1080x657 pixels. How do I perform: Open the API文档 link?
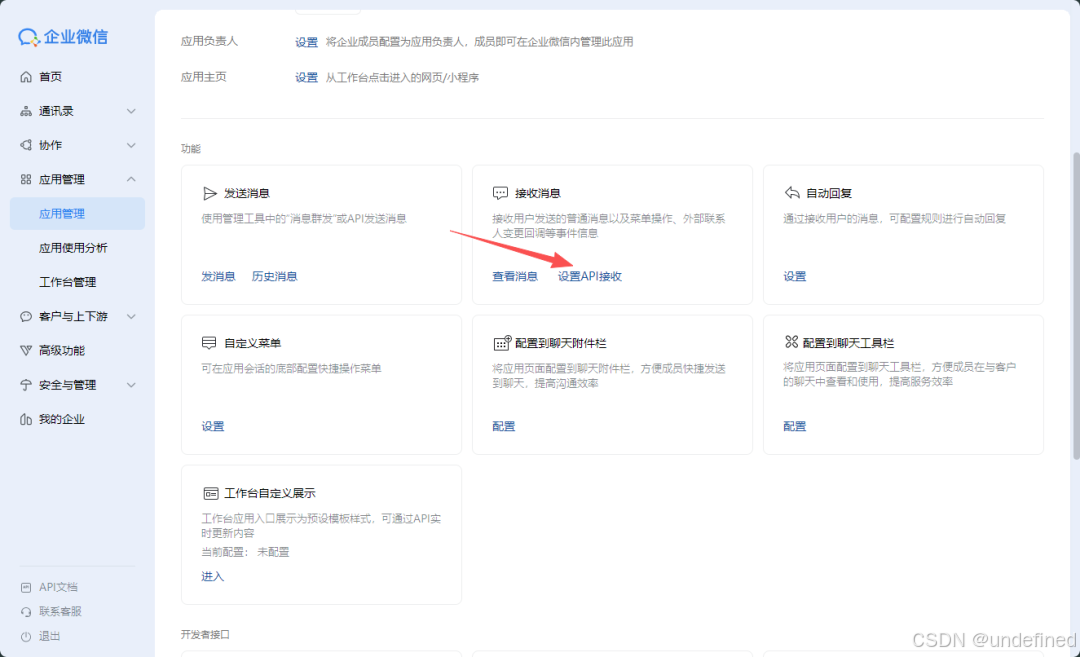(x=59, y=587)
